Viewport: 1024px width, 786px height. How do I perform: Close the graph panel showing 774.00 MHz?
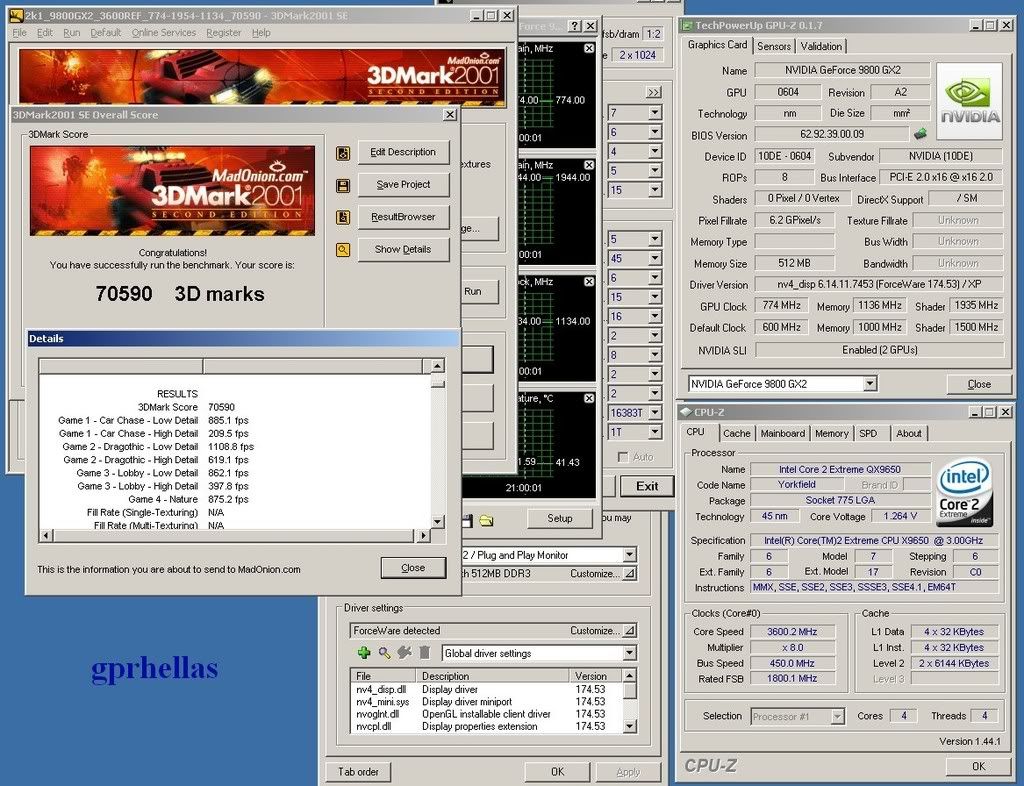[x=588, y=48]
